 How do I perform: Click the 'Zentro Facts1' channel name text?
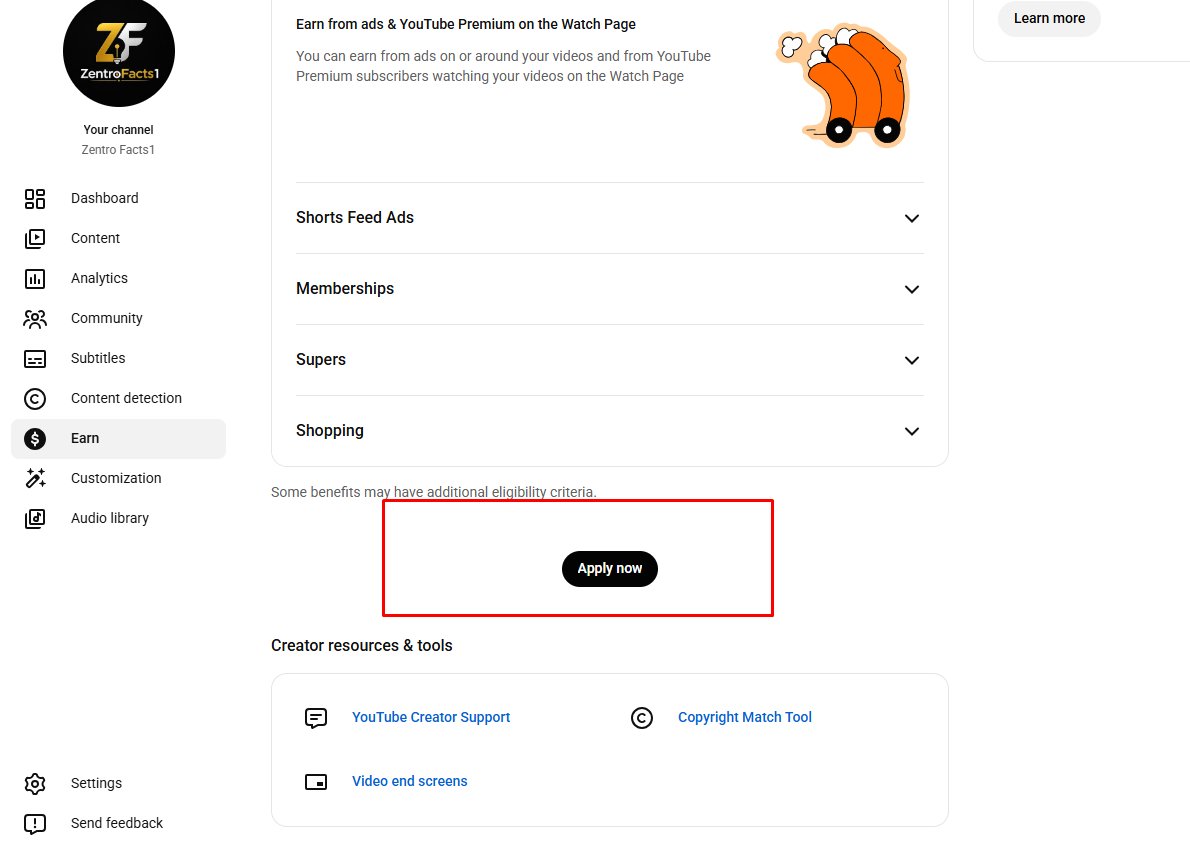[118, 150]
